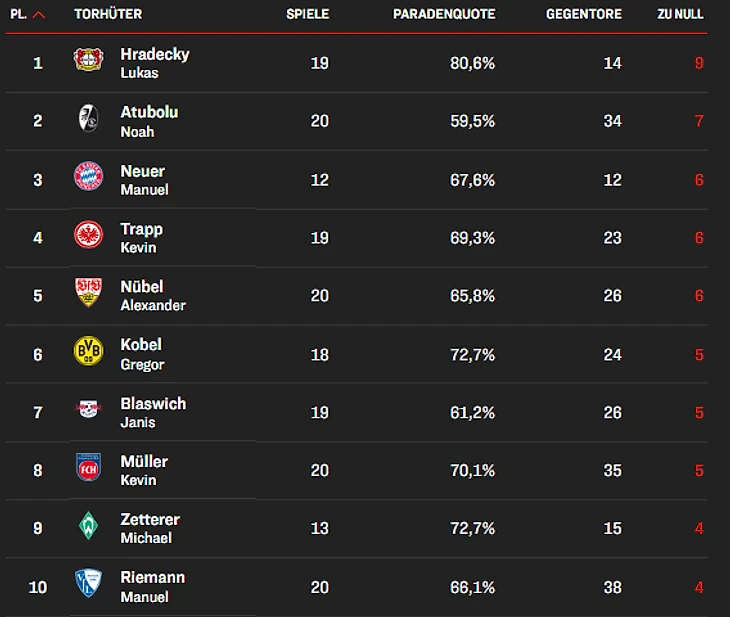
Task: Click the VfL Bochum club logo
Action: coord(88,583)
